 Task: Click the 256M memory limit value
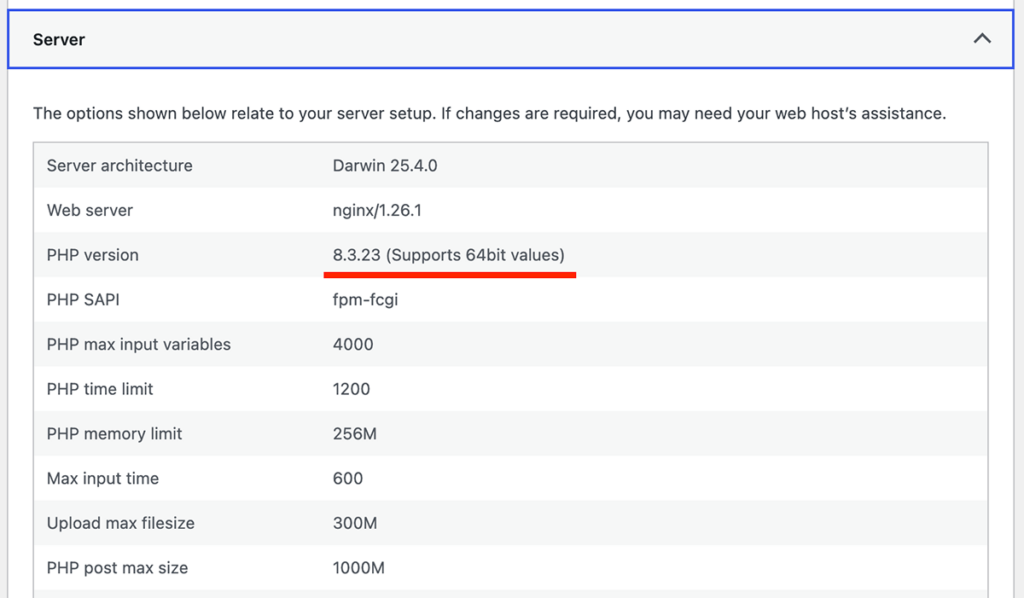(x=355, y=434)
